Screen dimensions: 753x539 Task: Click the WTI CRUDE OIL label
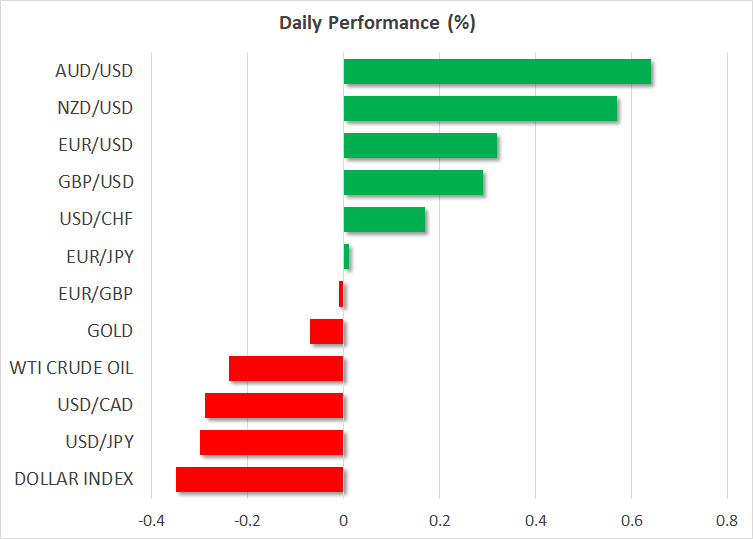coord(71,368)
